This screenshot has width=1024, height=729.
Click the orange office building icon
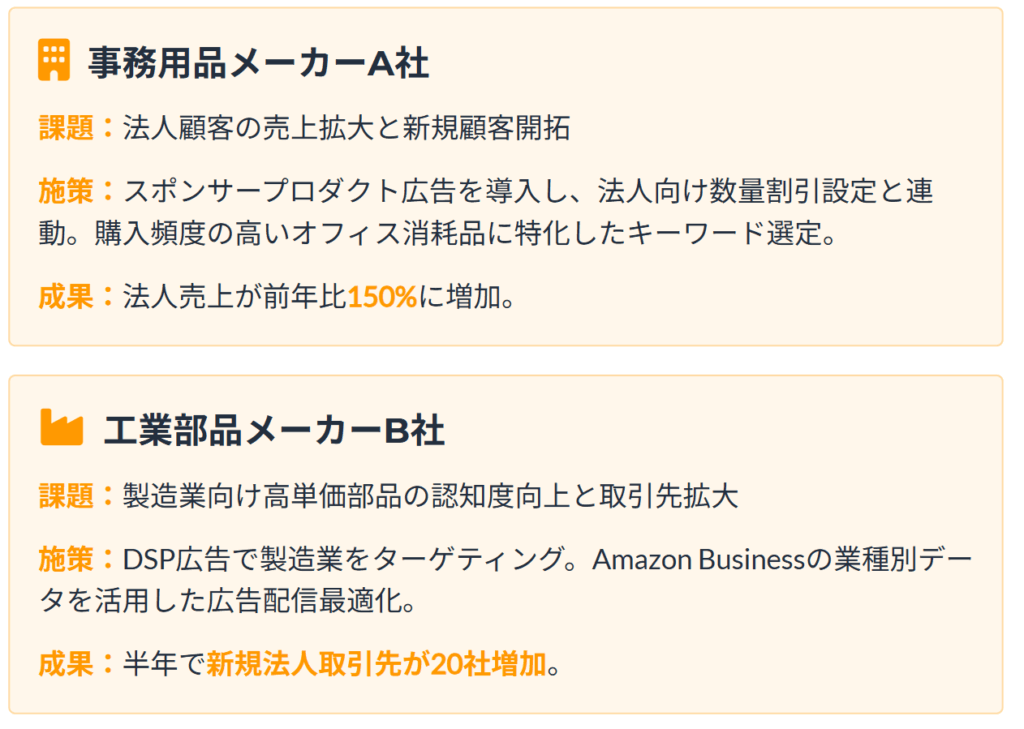(54, 60)
